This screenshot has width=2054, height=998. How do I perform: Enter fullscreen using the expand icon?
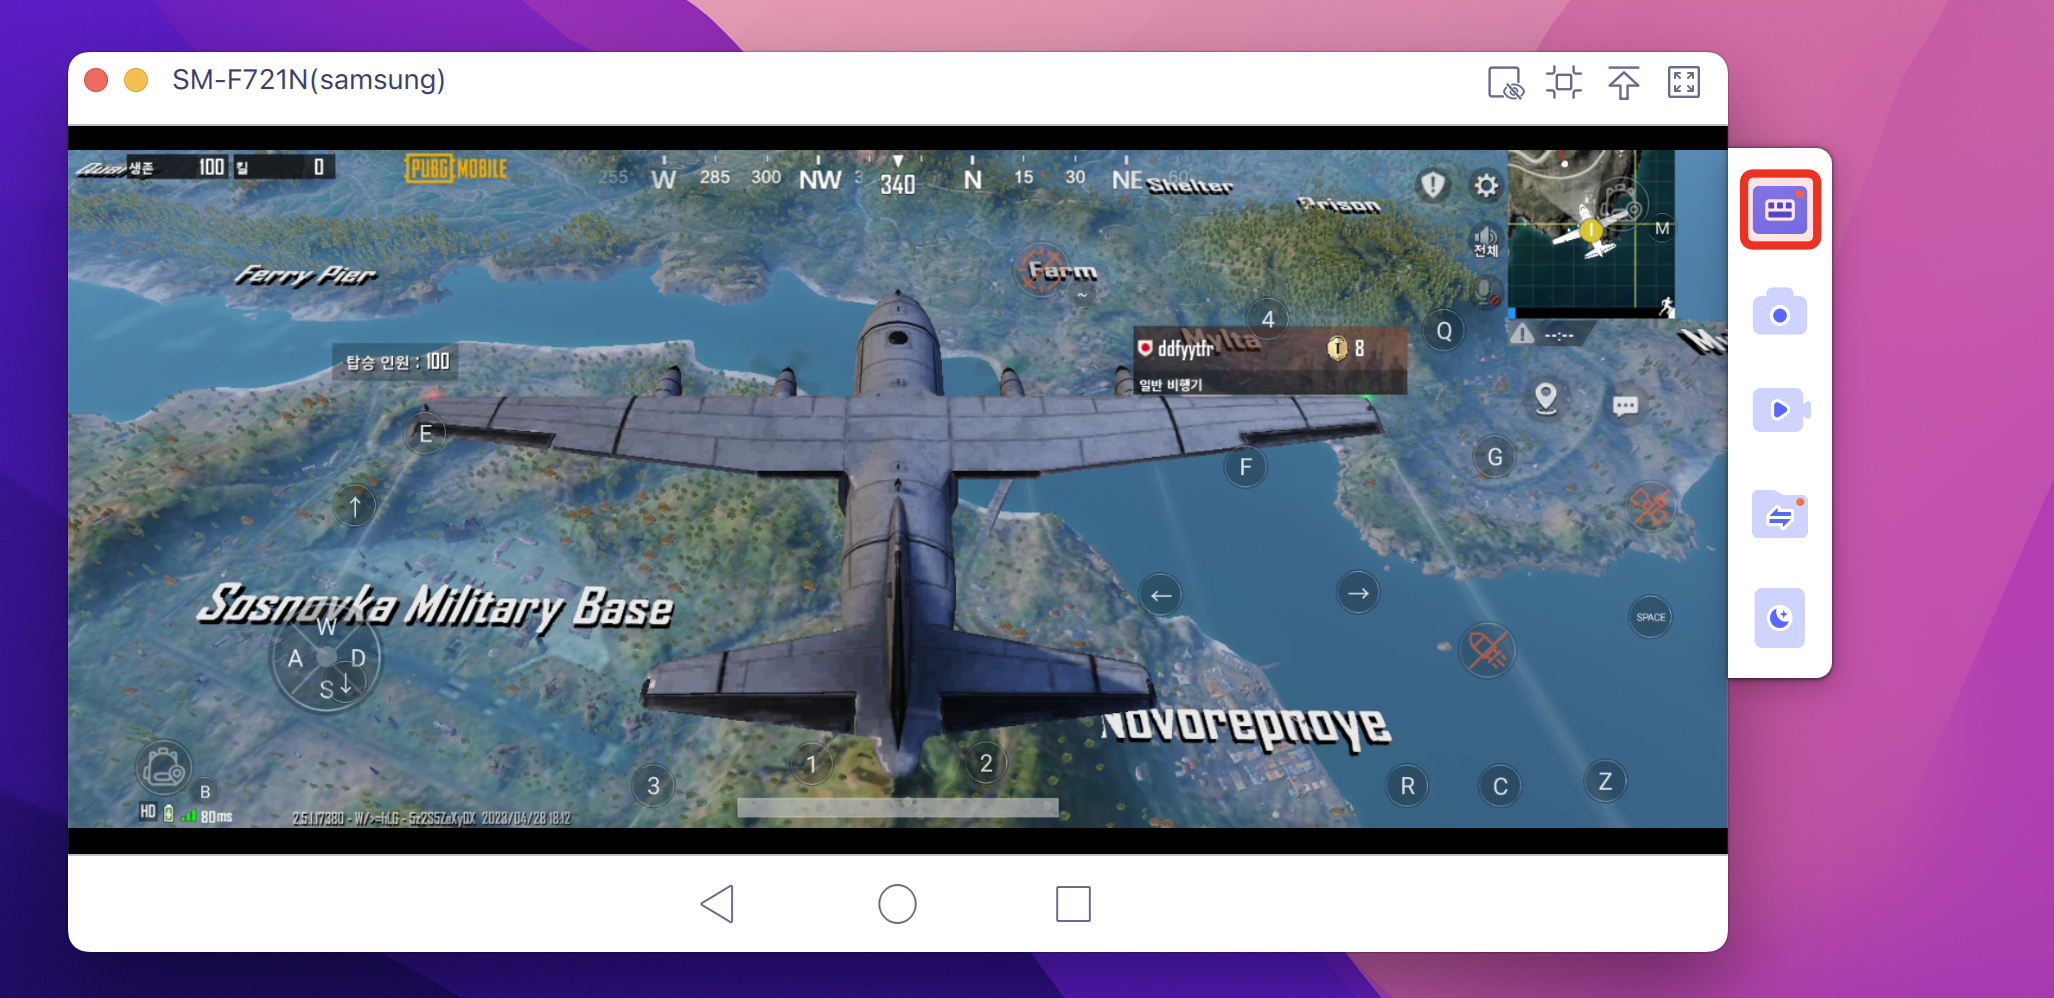(x=1684, y=82)
